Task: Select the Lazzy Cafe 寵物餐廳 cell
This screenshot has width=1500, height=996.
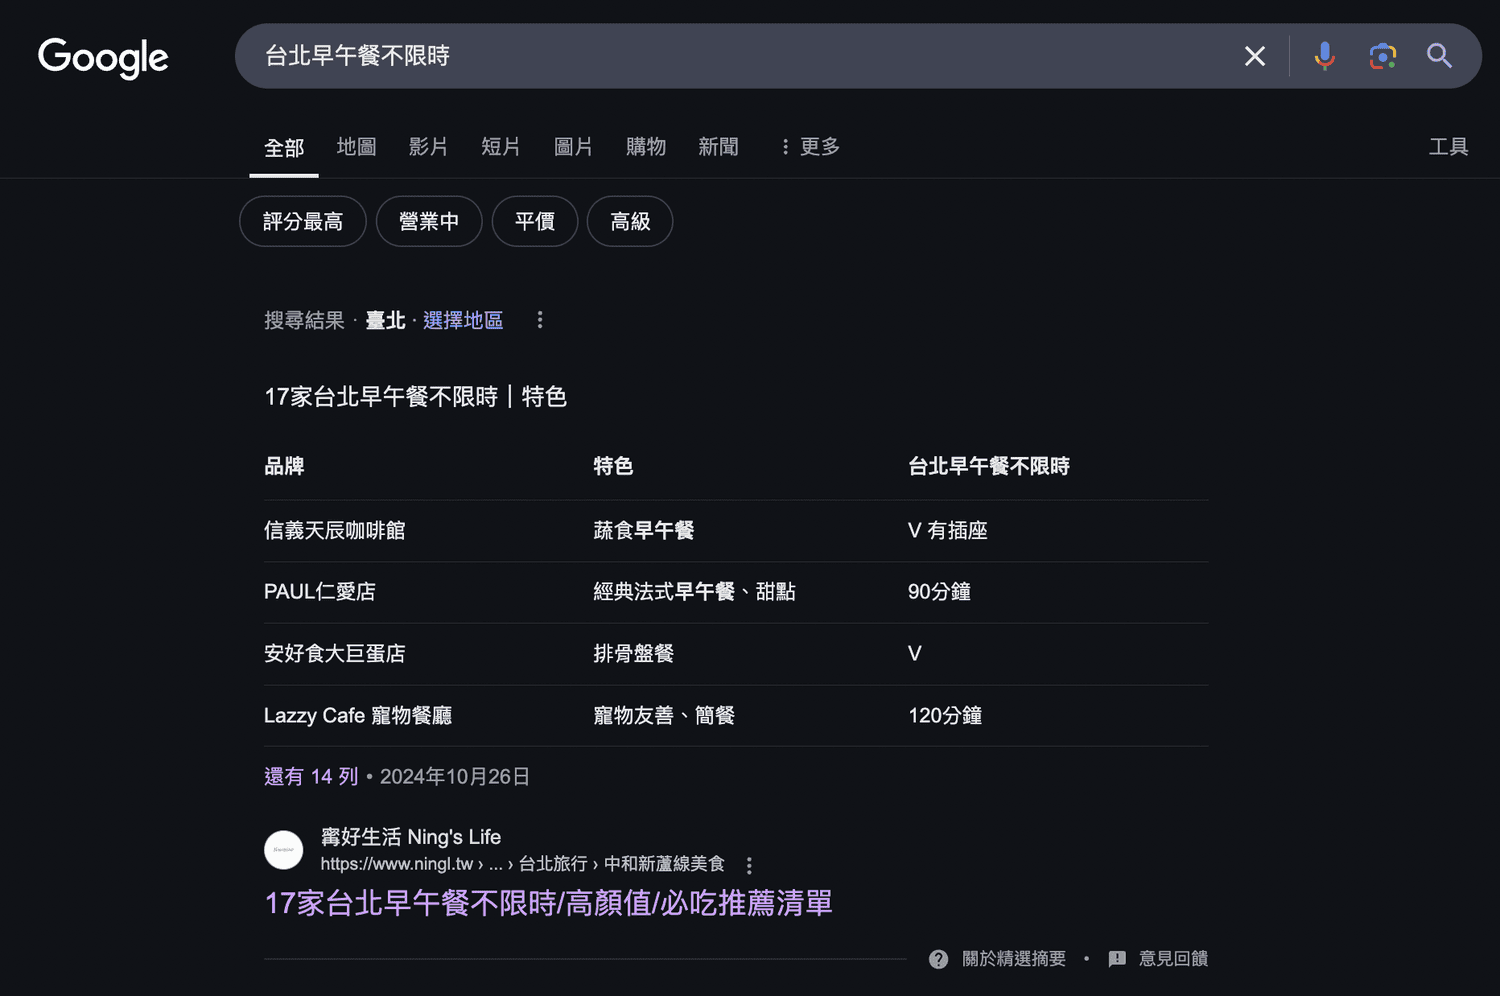Action: pyautogui.click(x=358, y=716)
